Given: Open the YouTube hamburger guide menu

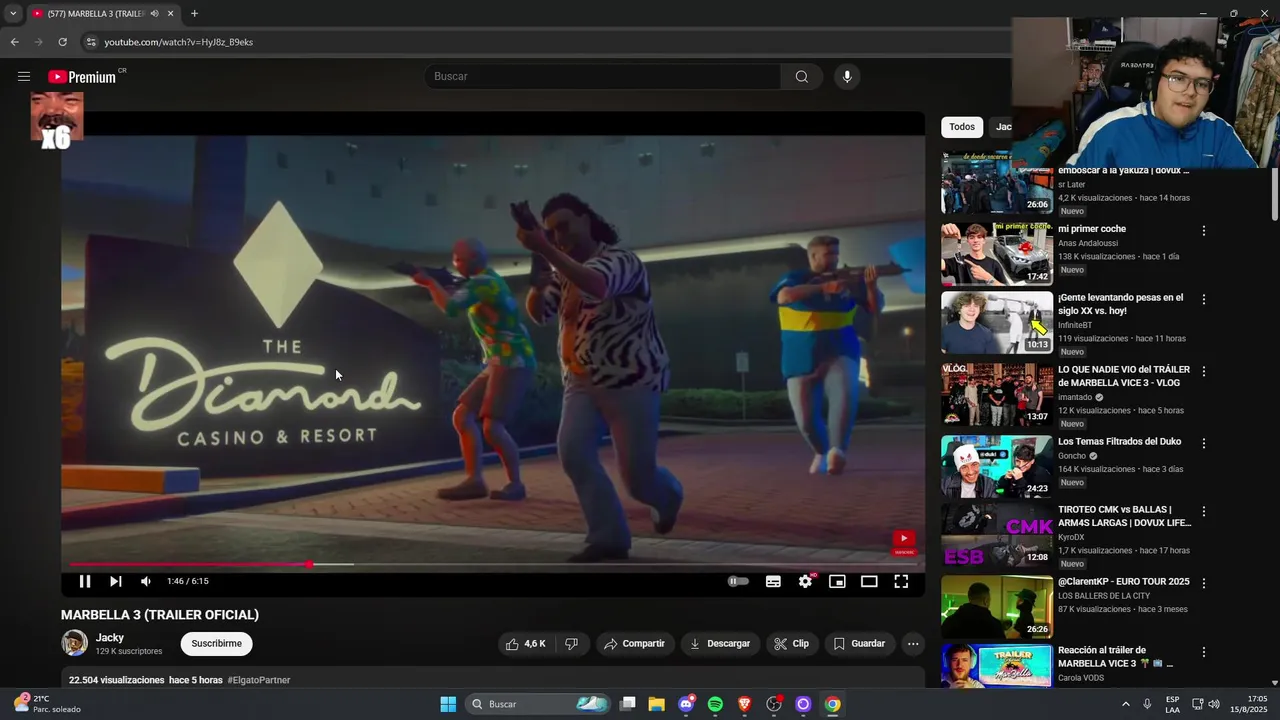Looking at the screenshot, I should pos(24,77).
